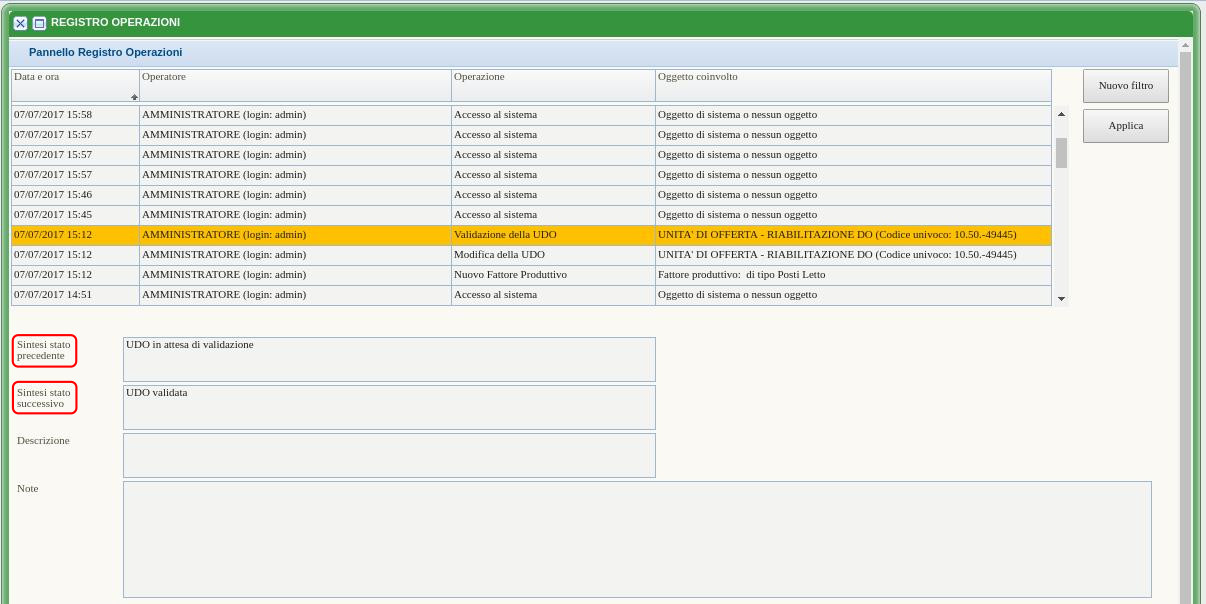Click the sort arrow in Data e ora header
Viewport: 1206px width, 604px height.
134,97
